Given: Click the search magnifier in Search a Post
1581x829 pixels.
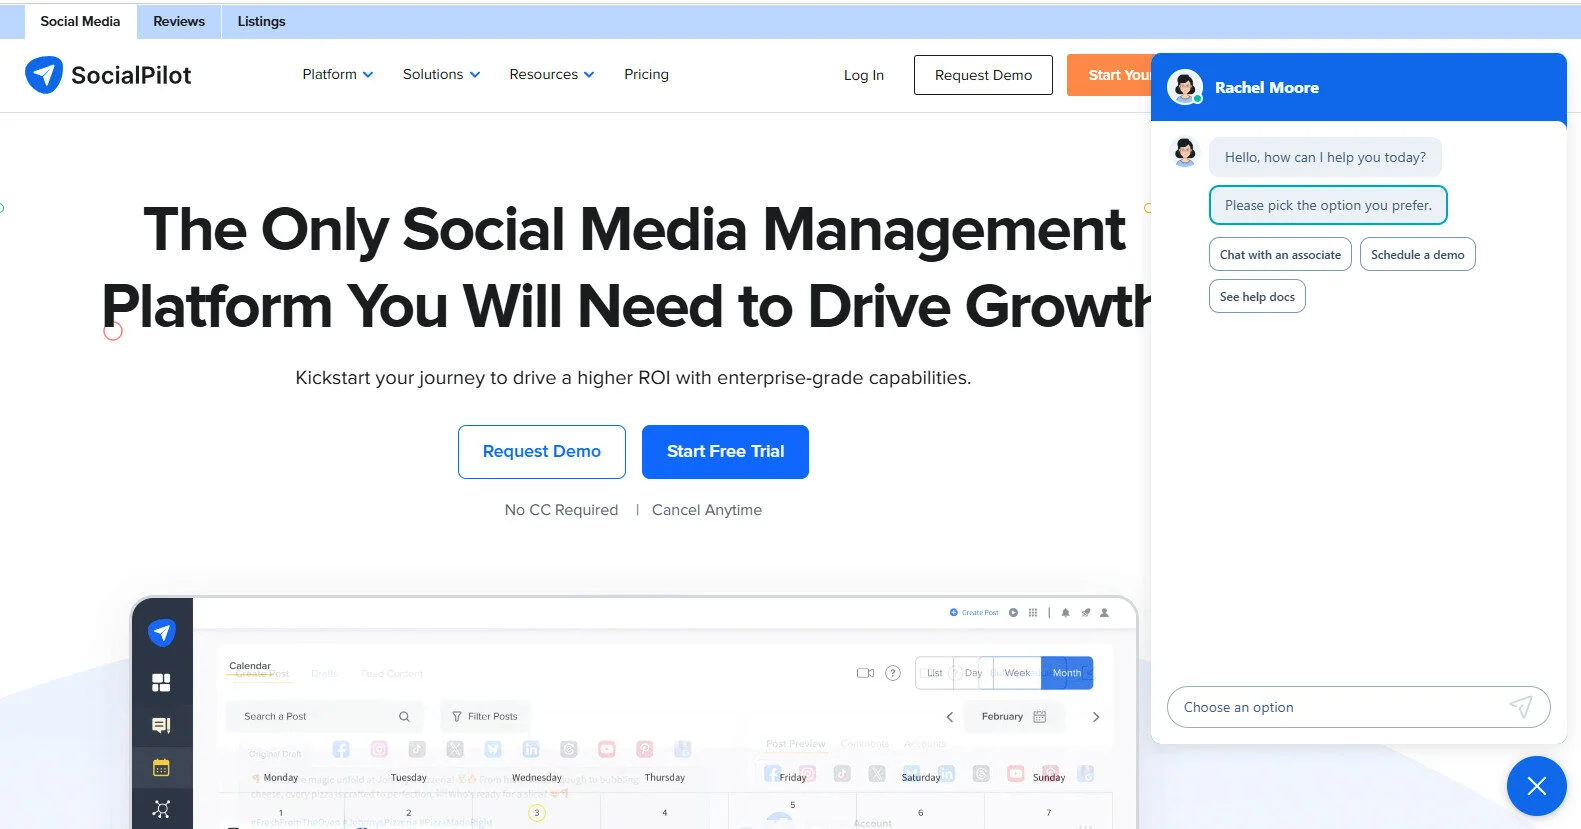Looking at the screenshot, I should pyautogui.click(x=404, y=717).
